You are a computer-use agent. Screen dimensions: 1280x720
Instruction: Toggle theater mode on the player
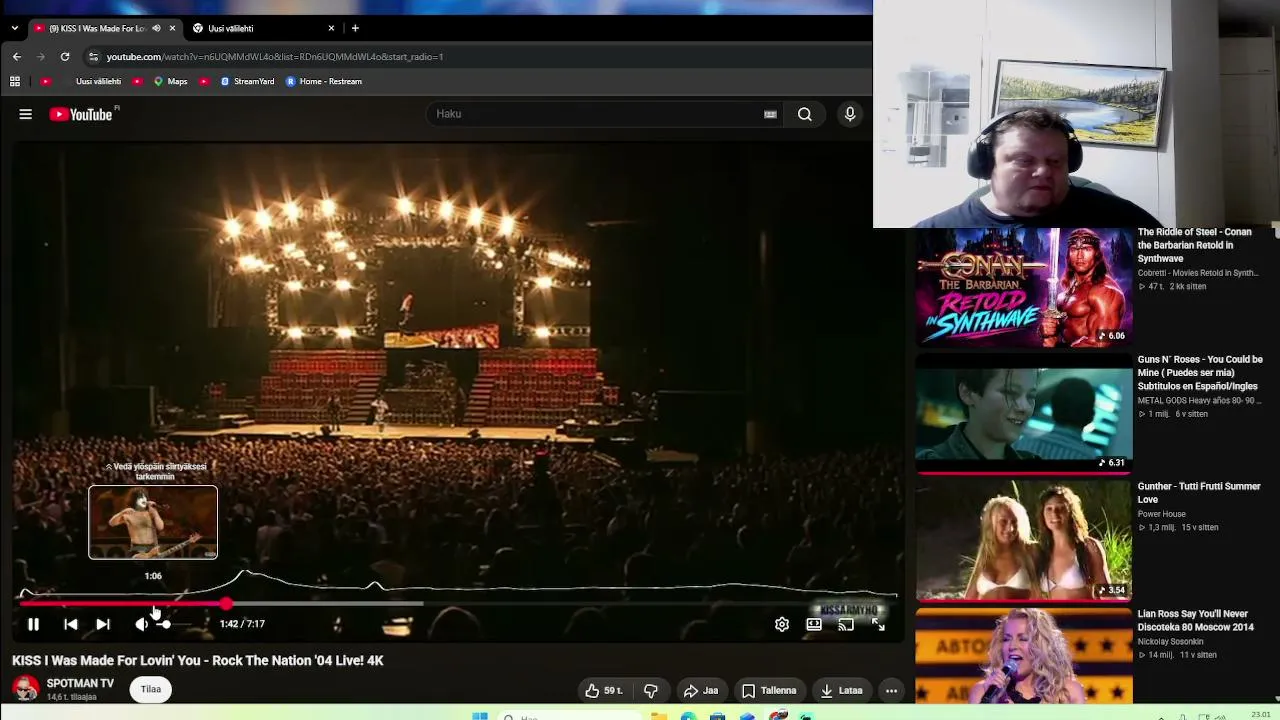(814, 624)
